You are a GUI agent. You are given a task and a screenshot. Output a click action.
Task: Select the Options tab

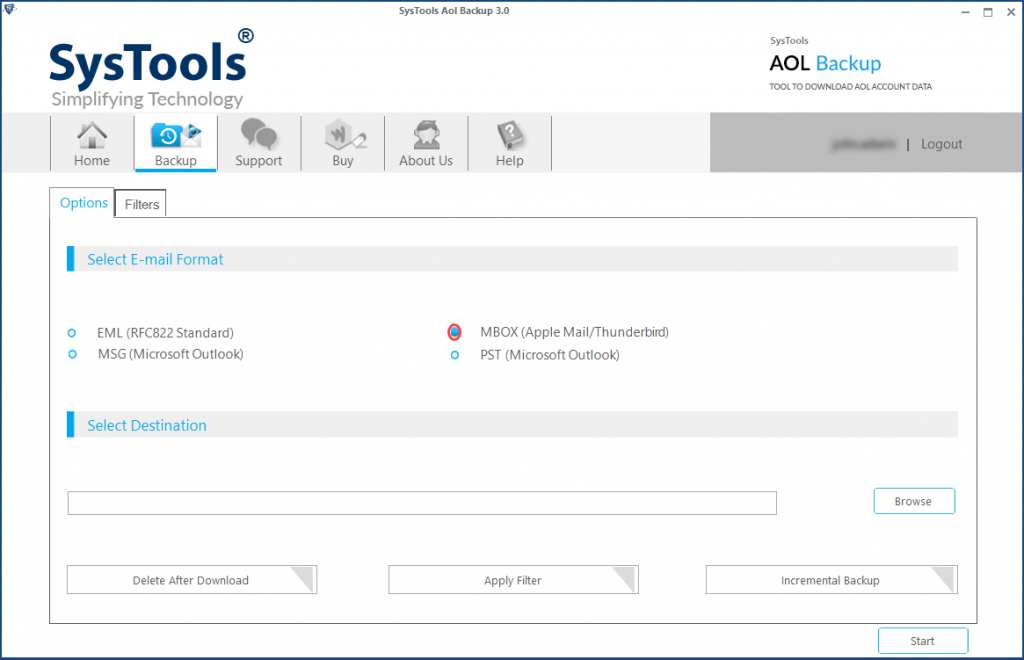pyautogui.click(x=83, y=202)
